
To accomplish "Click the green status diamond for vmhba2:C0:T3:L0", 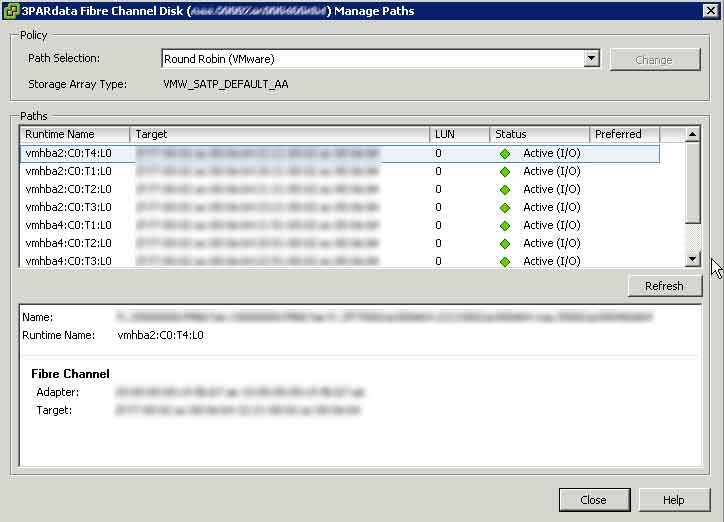I will tap(505, 208).
